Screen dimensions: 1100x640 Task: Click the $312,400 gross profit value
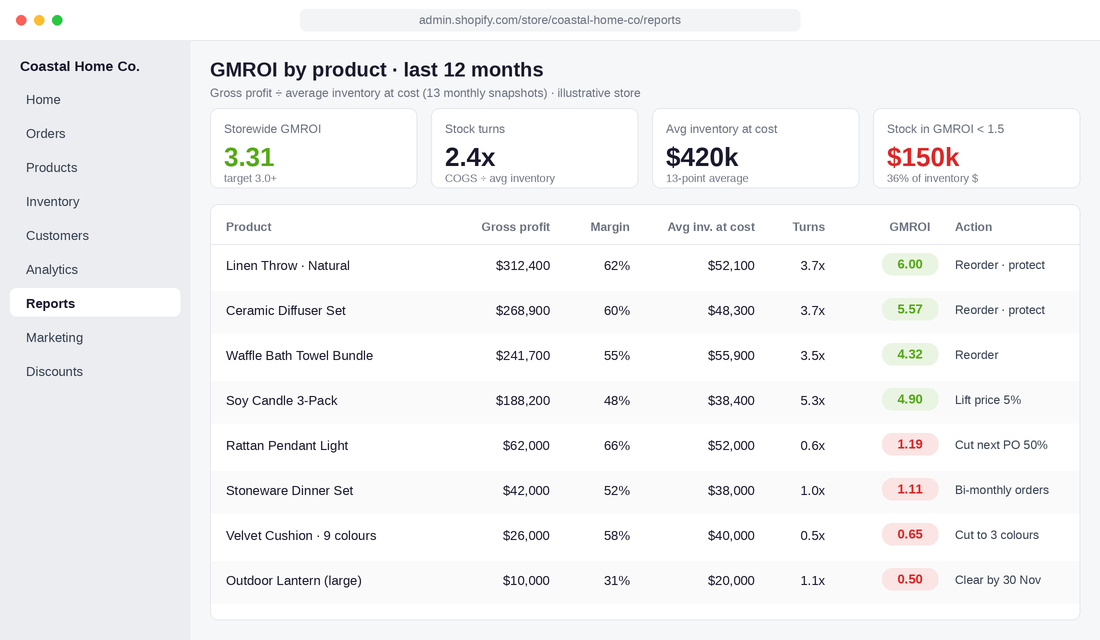coord(523,265)
